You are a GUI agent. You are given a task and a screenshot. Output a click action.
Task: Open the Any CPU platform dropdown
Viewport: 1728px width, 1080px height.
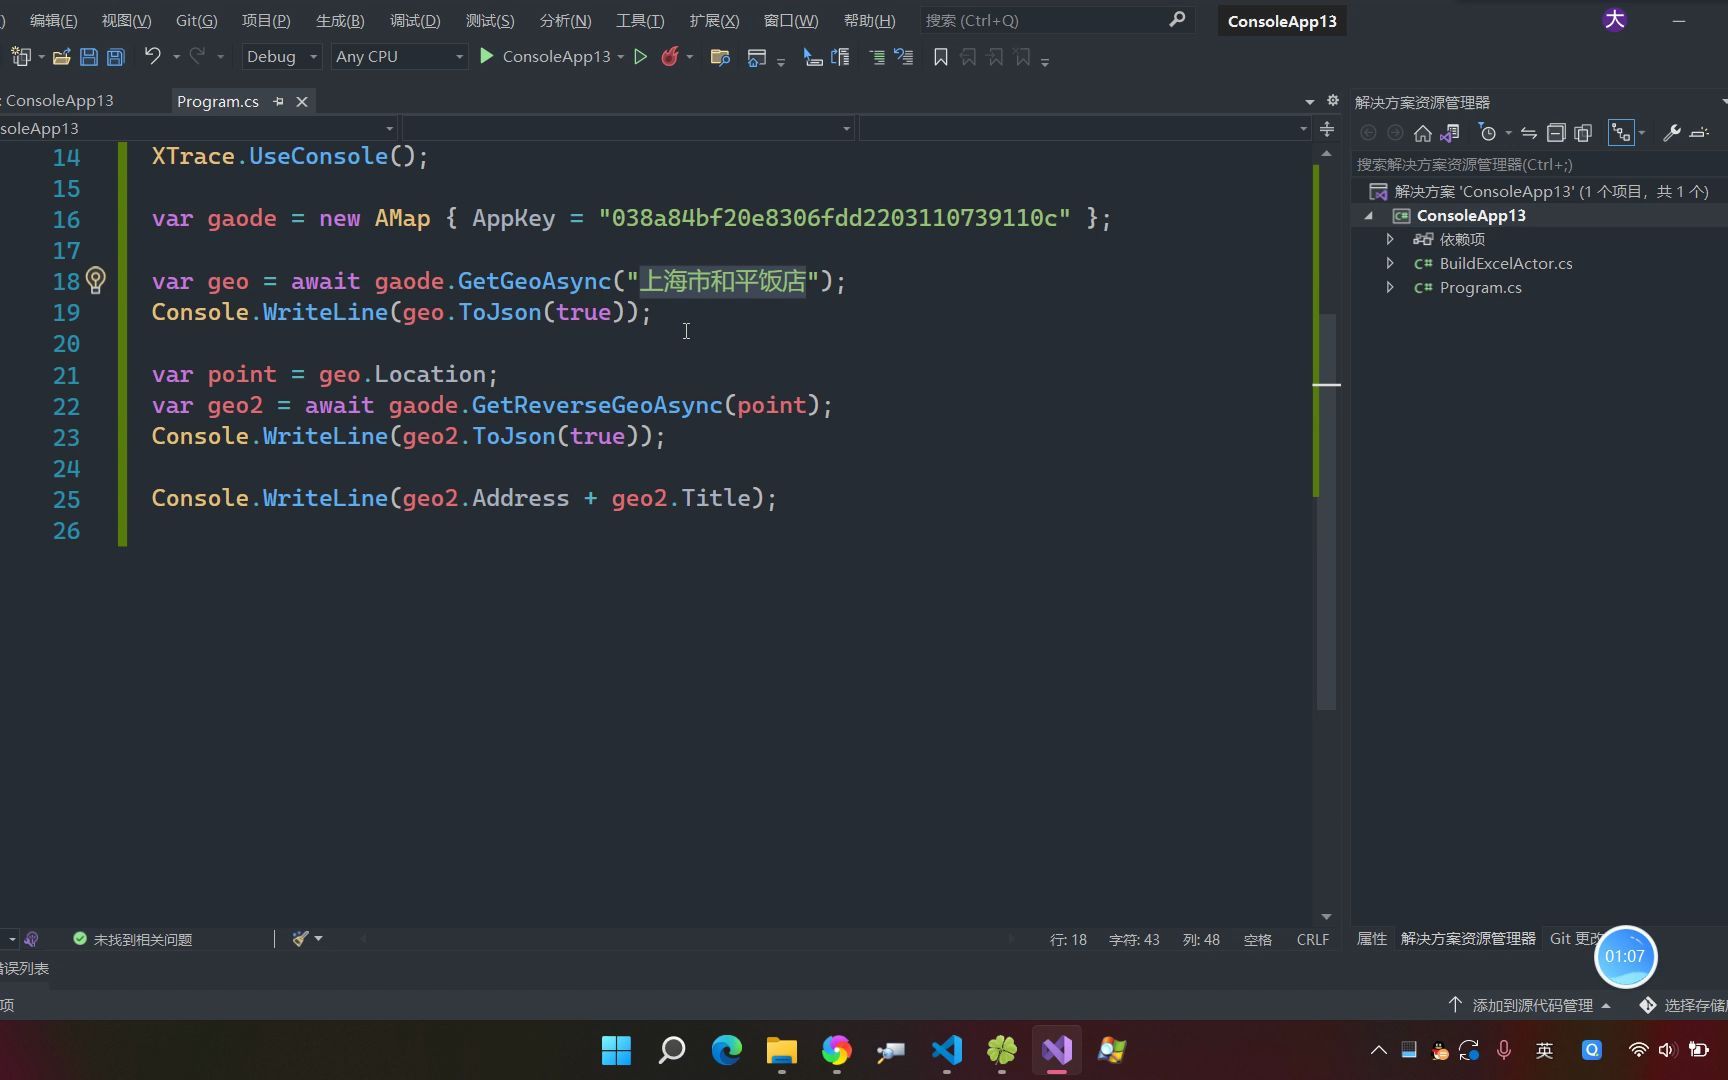pyautogui.click(x=400, y=57)
